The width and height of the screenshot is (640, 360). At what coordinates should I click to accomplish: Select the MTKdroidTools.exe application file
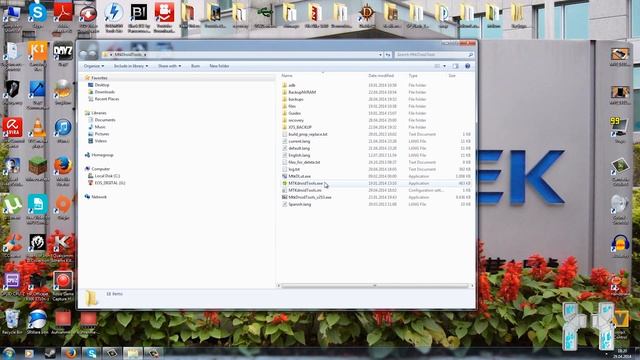(x=305, y=183)
